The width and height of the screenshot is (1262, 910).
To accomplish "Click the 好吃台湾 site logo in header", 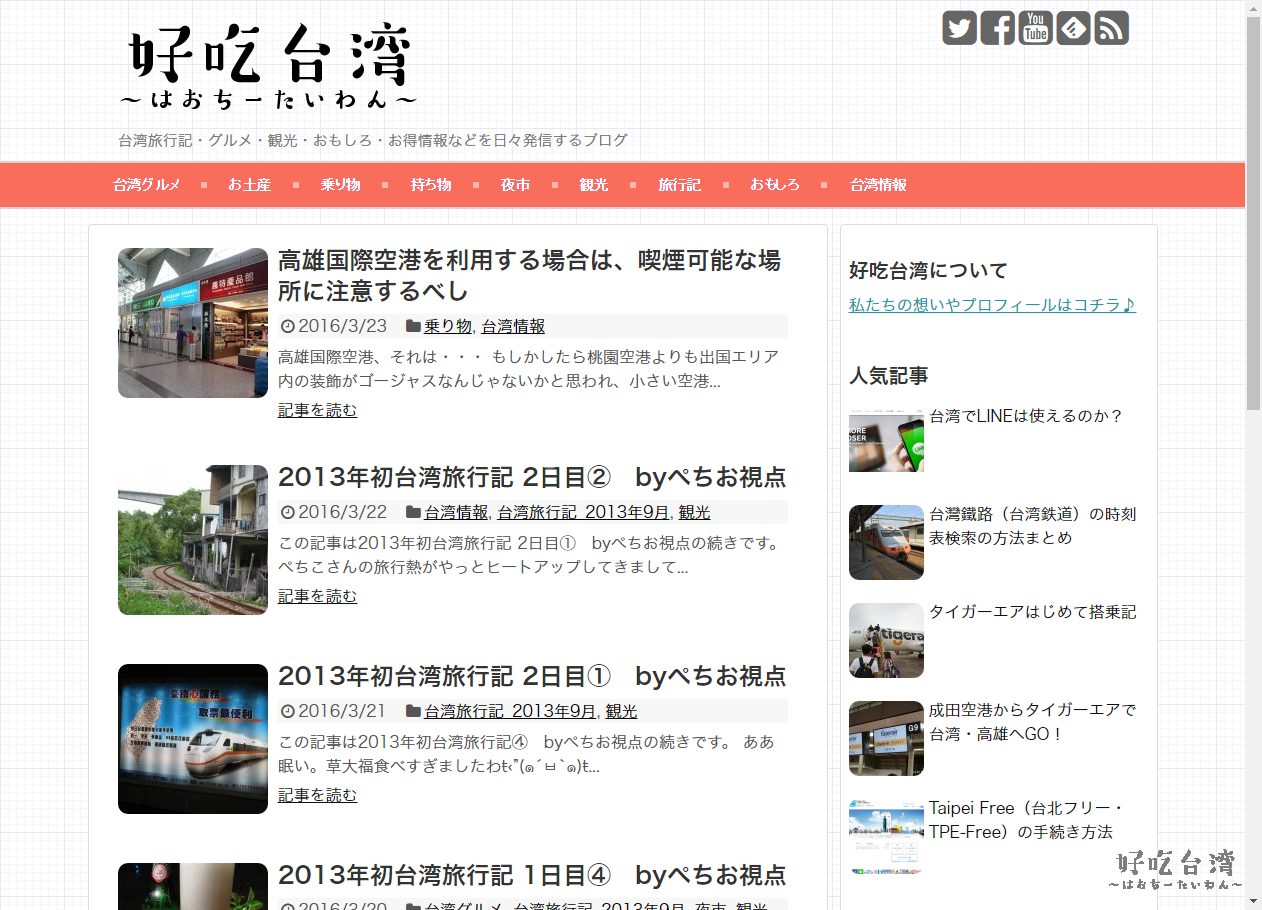I will (268, 67).
